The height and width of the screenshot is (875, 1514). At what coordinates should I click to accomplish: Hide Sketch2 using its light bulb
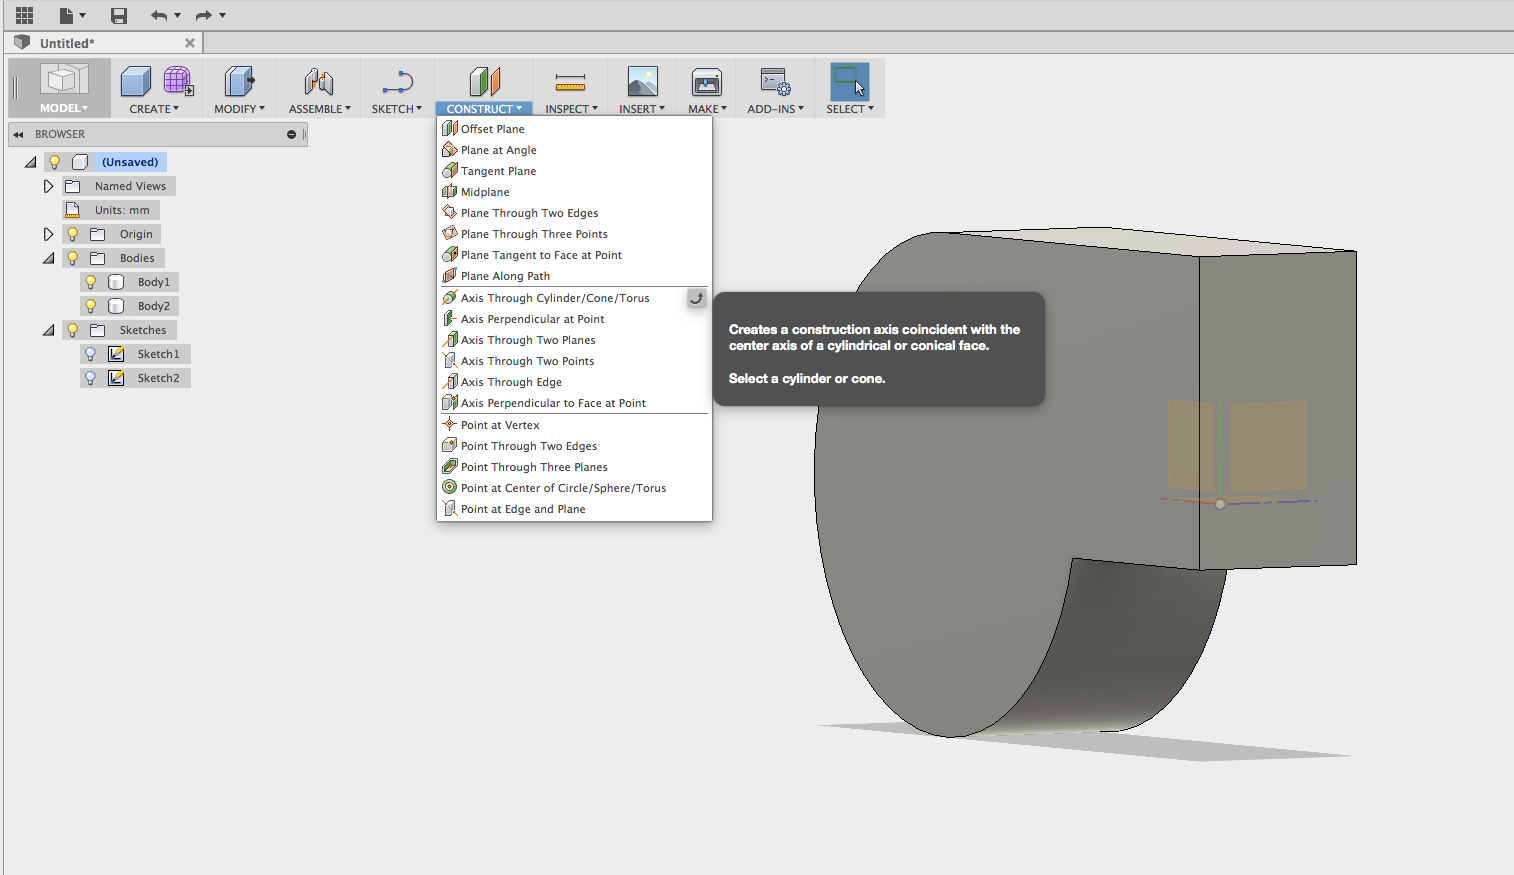(90, 377)
